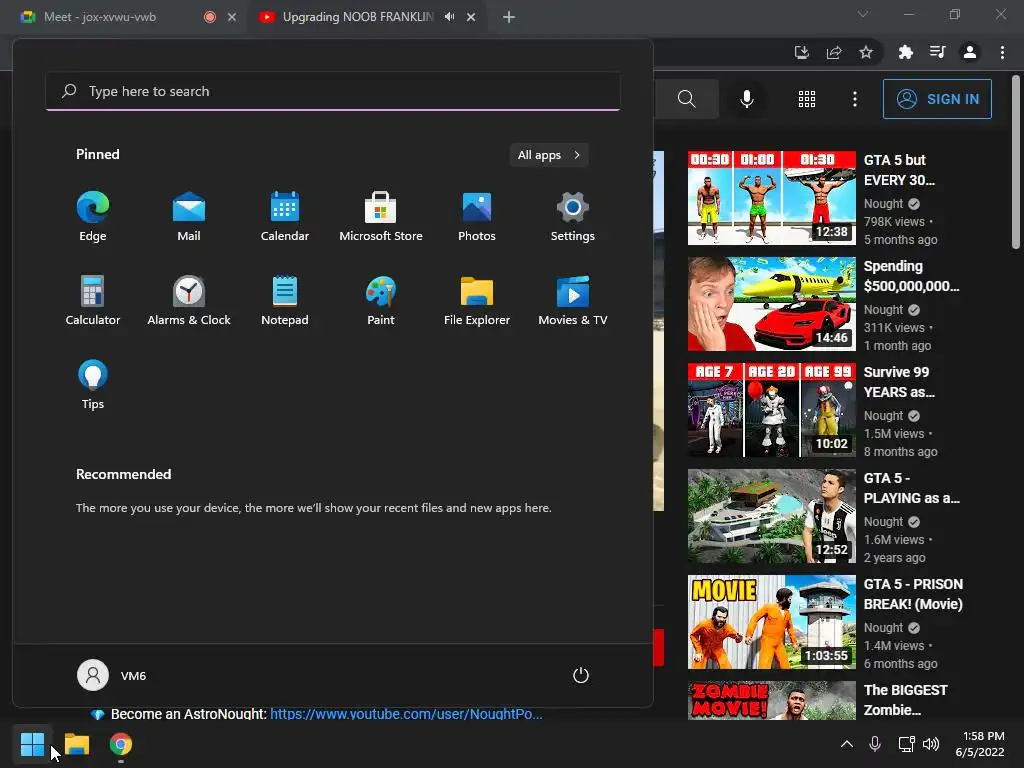The width and height of the screenshot is (1024, 768).
Task: Open the volume control in the tray
Action: (x=931, y=744)
